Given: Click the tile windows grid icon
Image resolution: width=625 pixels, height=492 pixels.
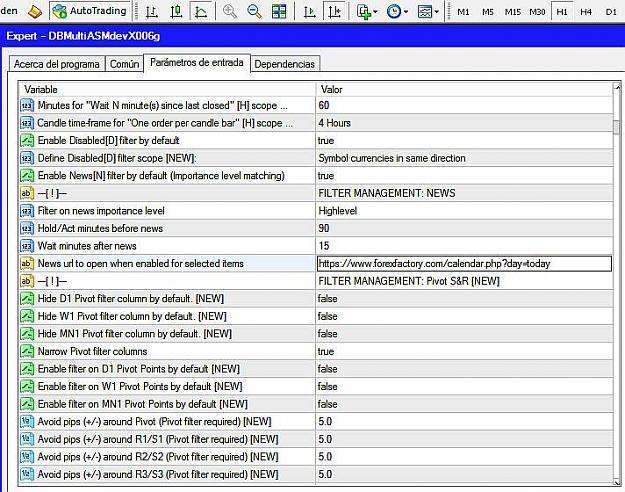Looking at the screenshot, I should [x=279, y=12].
